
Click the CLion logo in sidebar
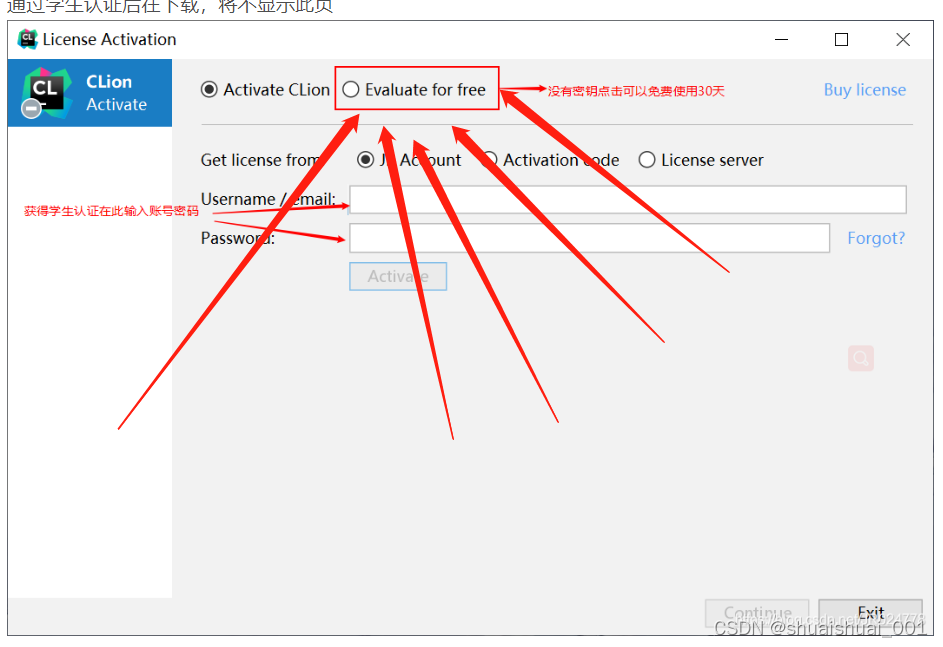point(45,93)
